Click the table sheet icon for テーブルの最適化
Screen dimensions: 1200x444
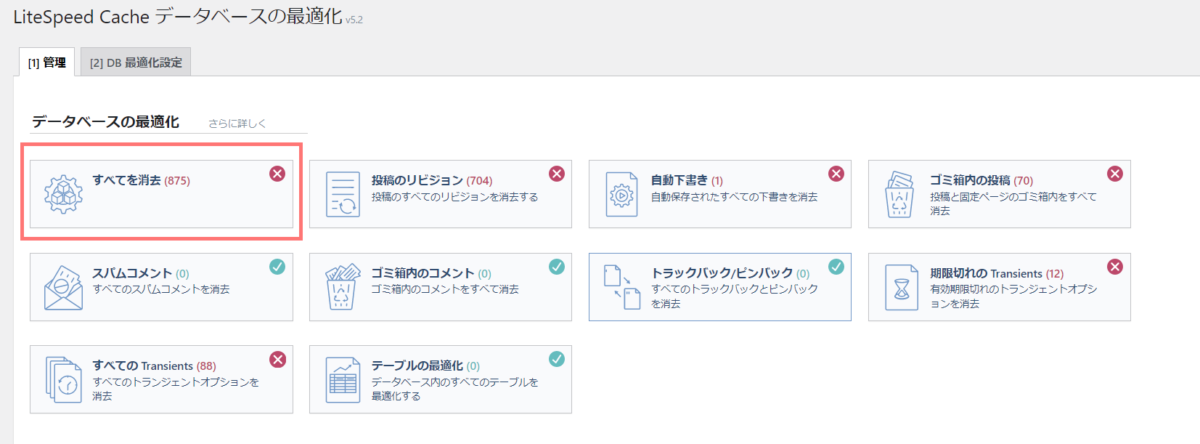coord(342,379)
